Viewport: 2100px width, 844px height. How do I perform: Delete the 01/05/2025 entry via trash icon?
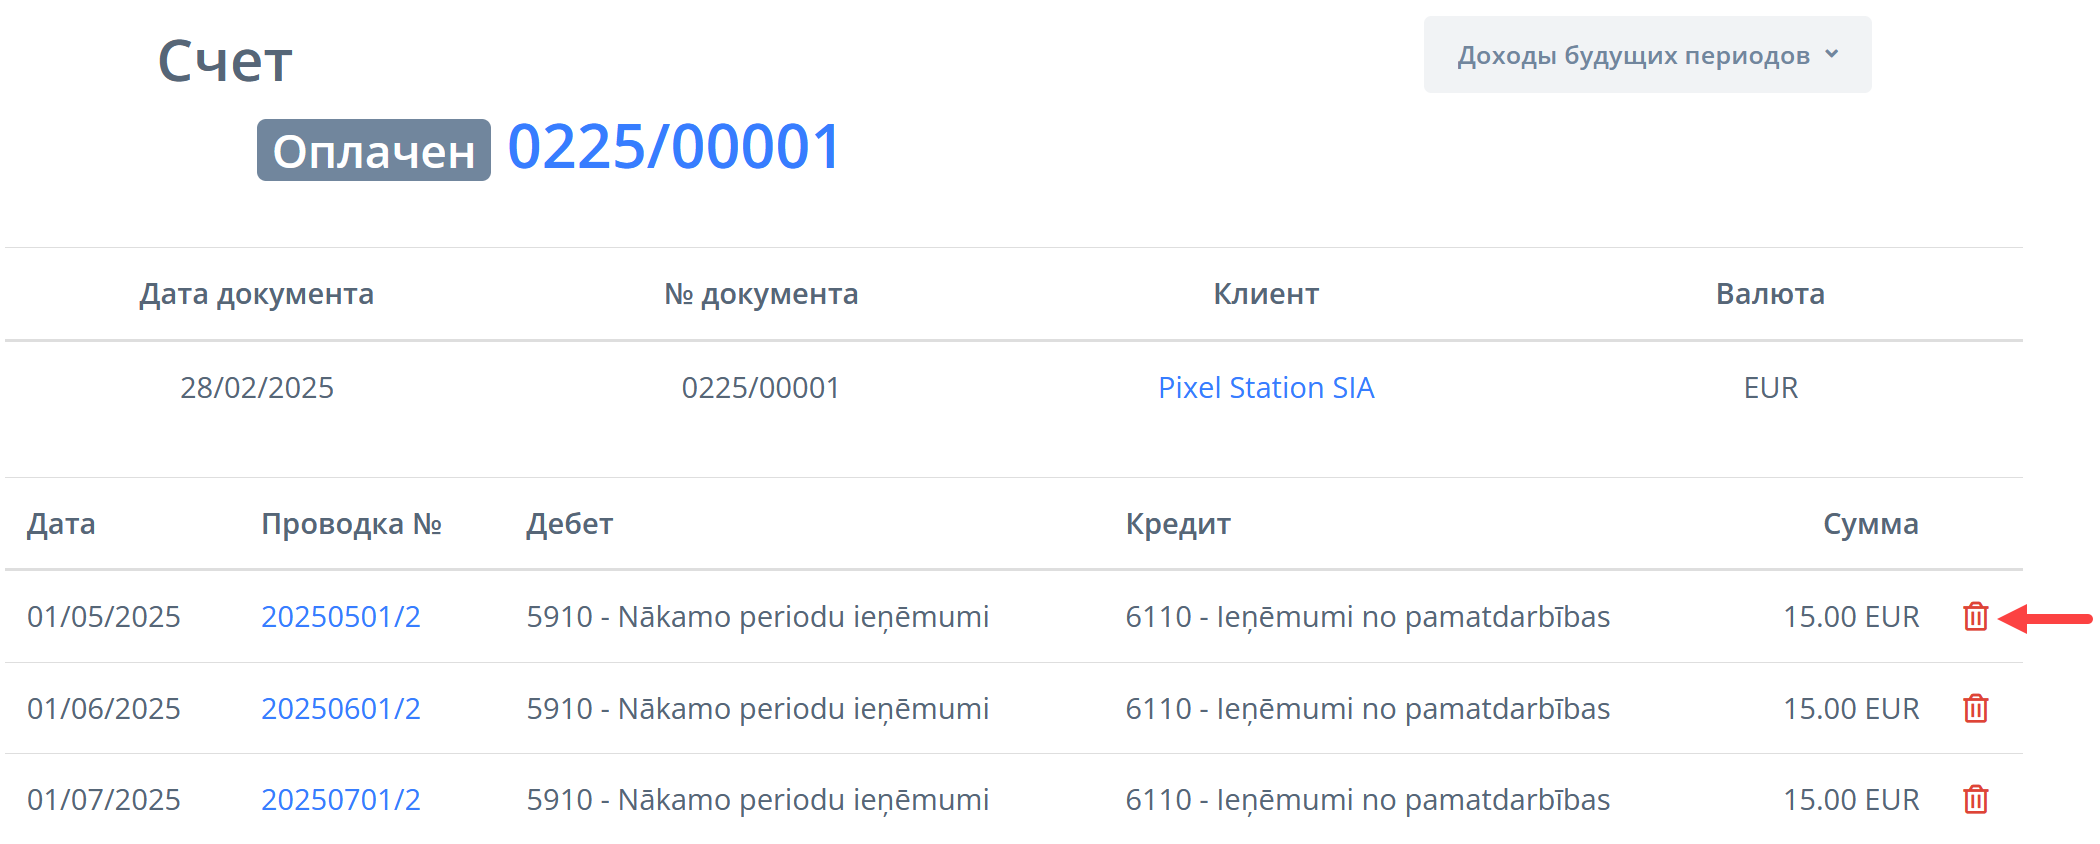pos(1975,617)
